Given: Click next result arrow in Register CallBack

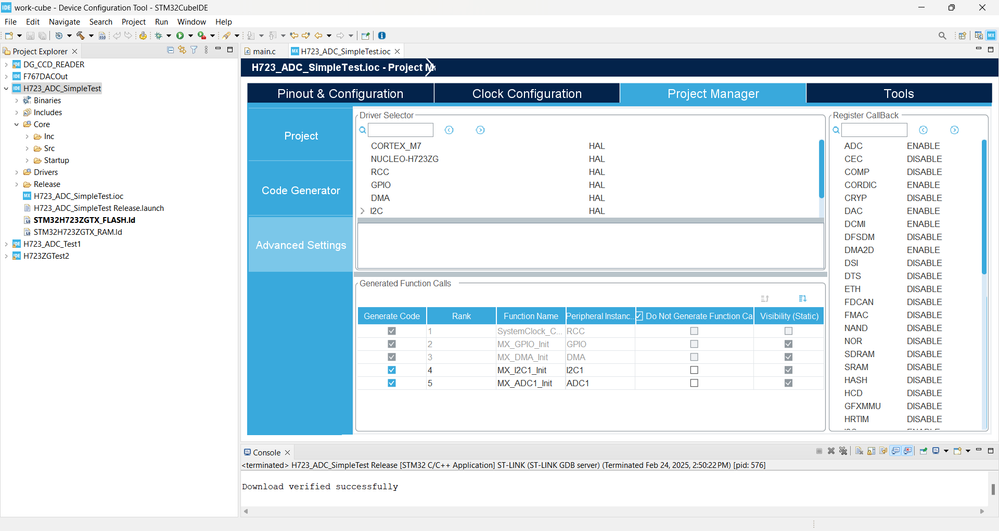Looking at the screenshot, I should [954, 130].
